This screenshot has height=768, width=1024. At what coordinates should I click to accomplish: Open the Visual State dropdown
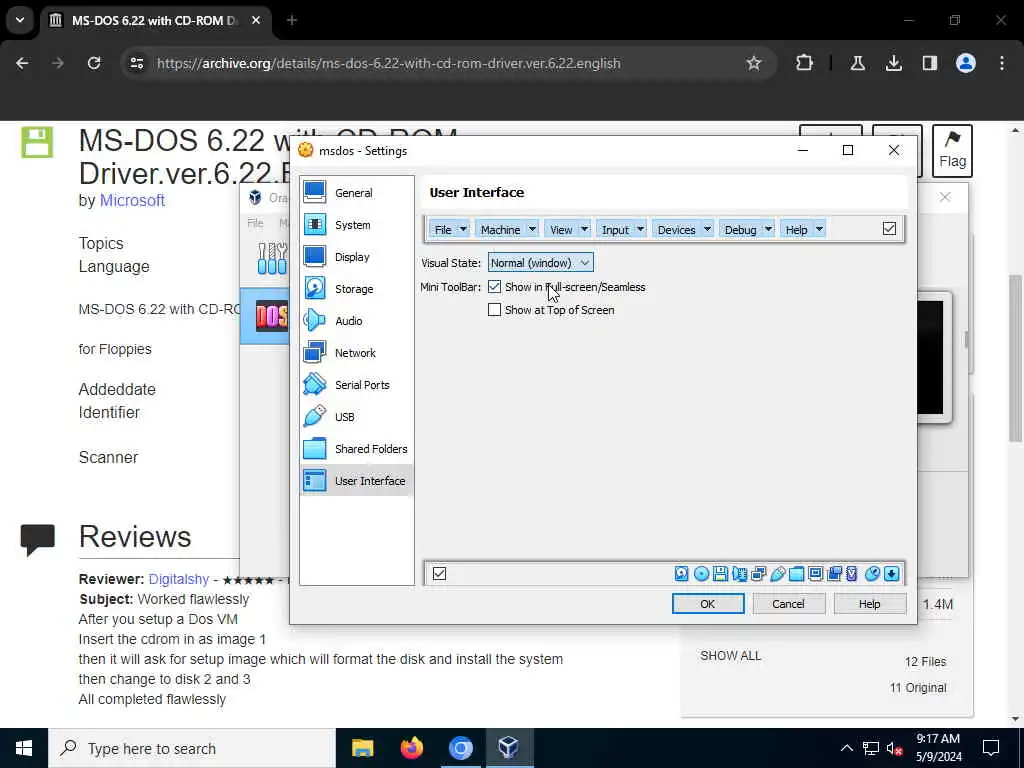541,263
